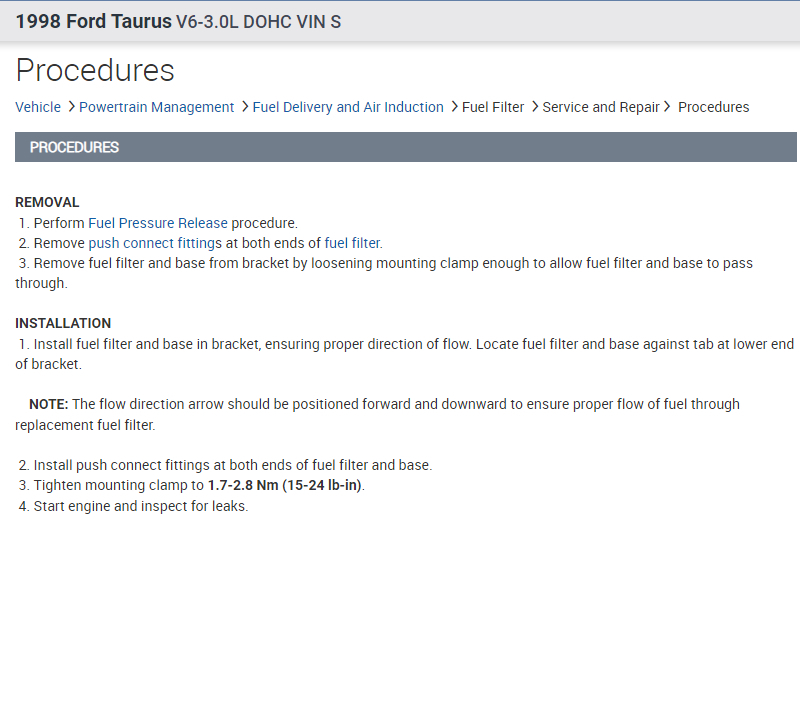Navigate to the Service and Repair breadcrumb

coord(601,107)
